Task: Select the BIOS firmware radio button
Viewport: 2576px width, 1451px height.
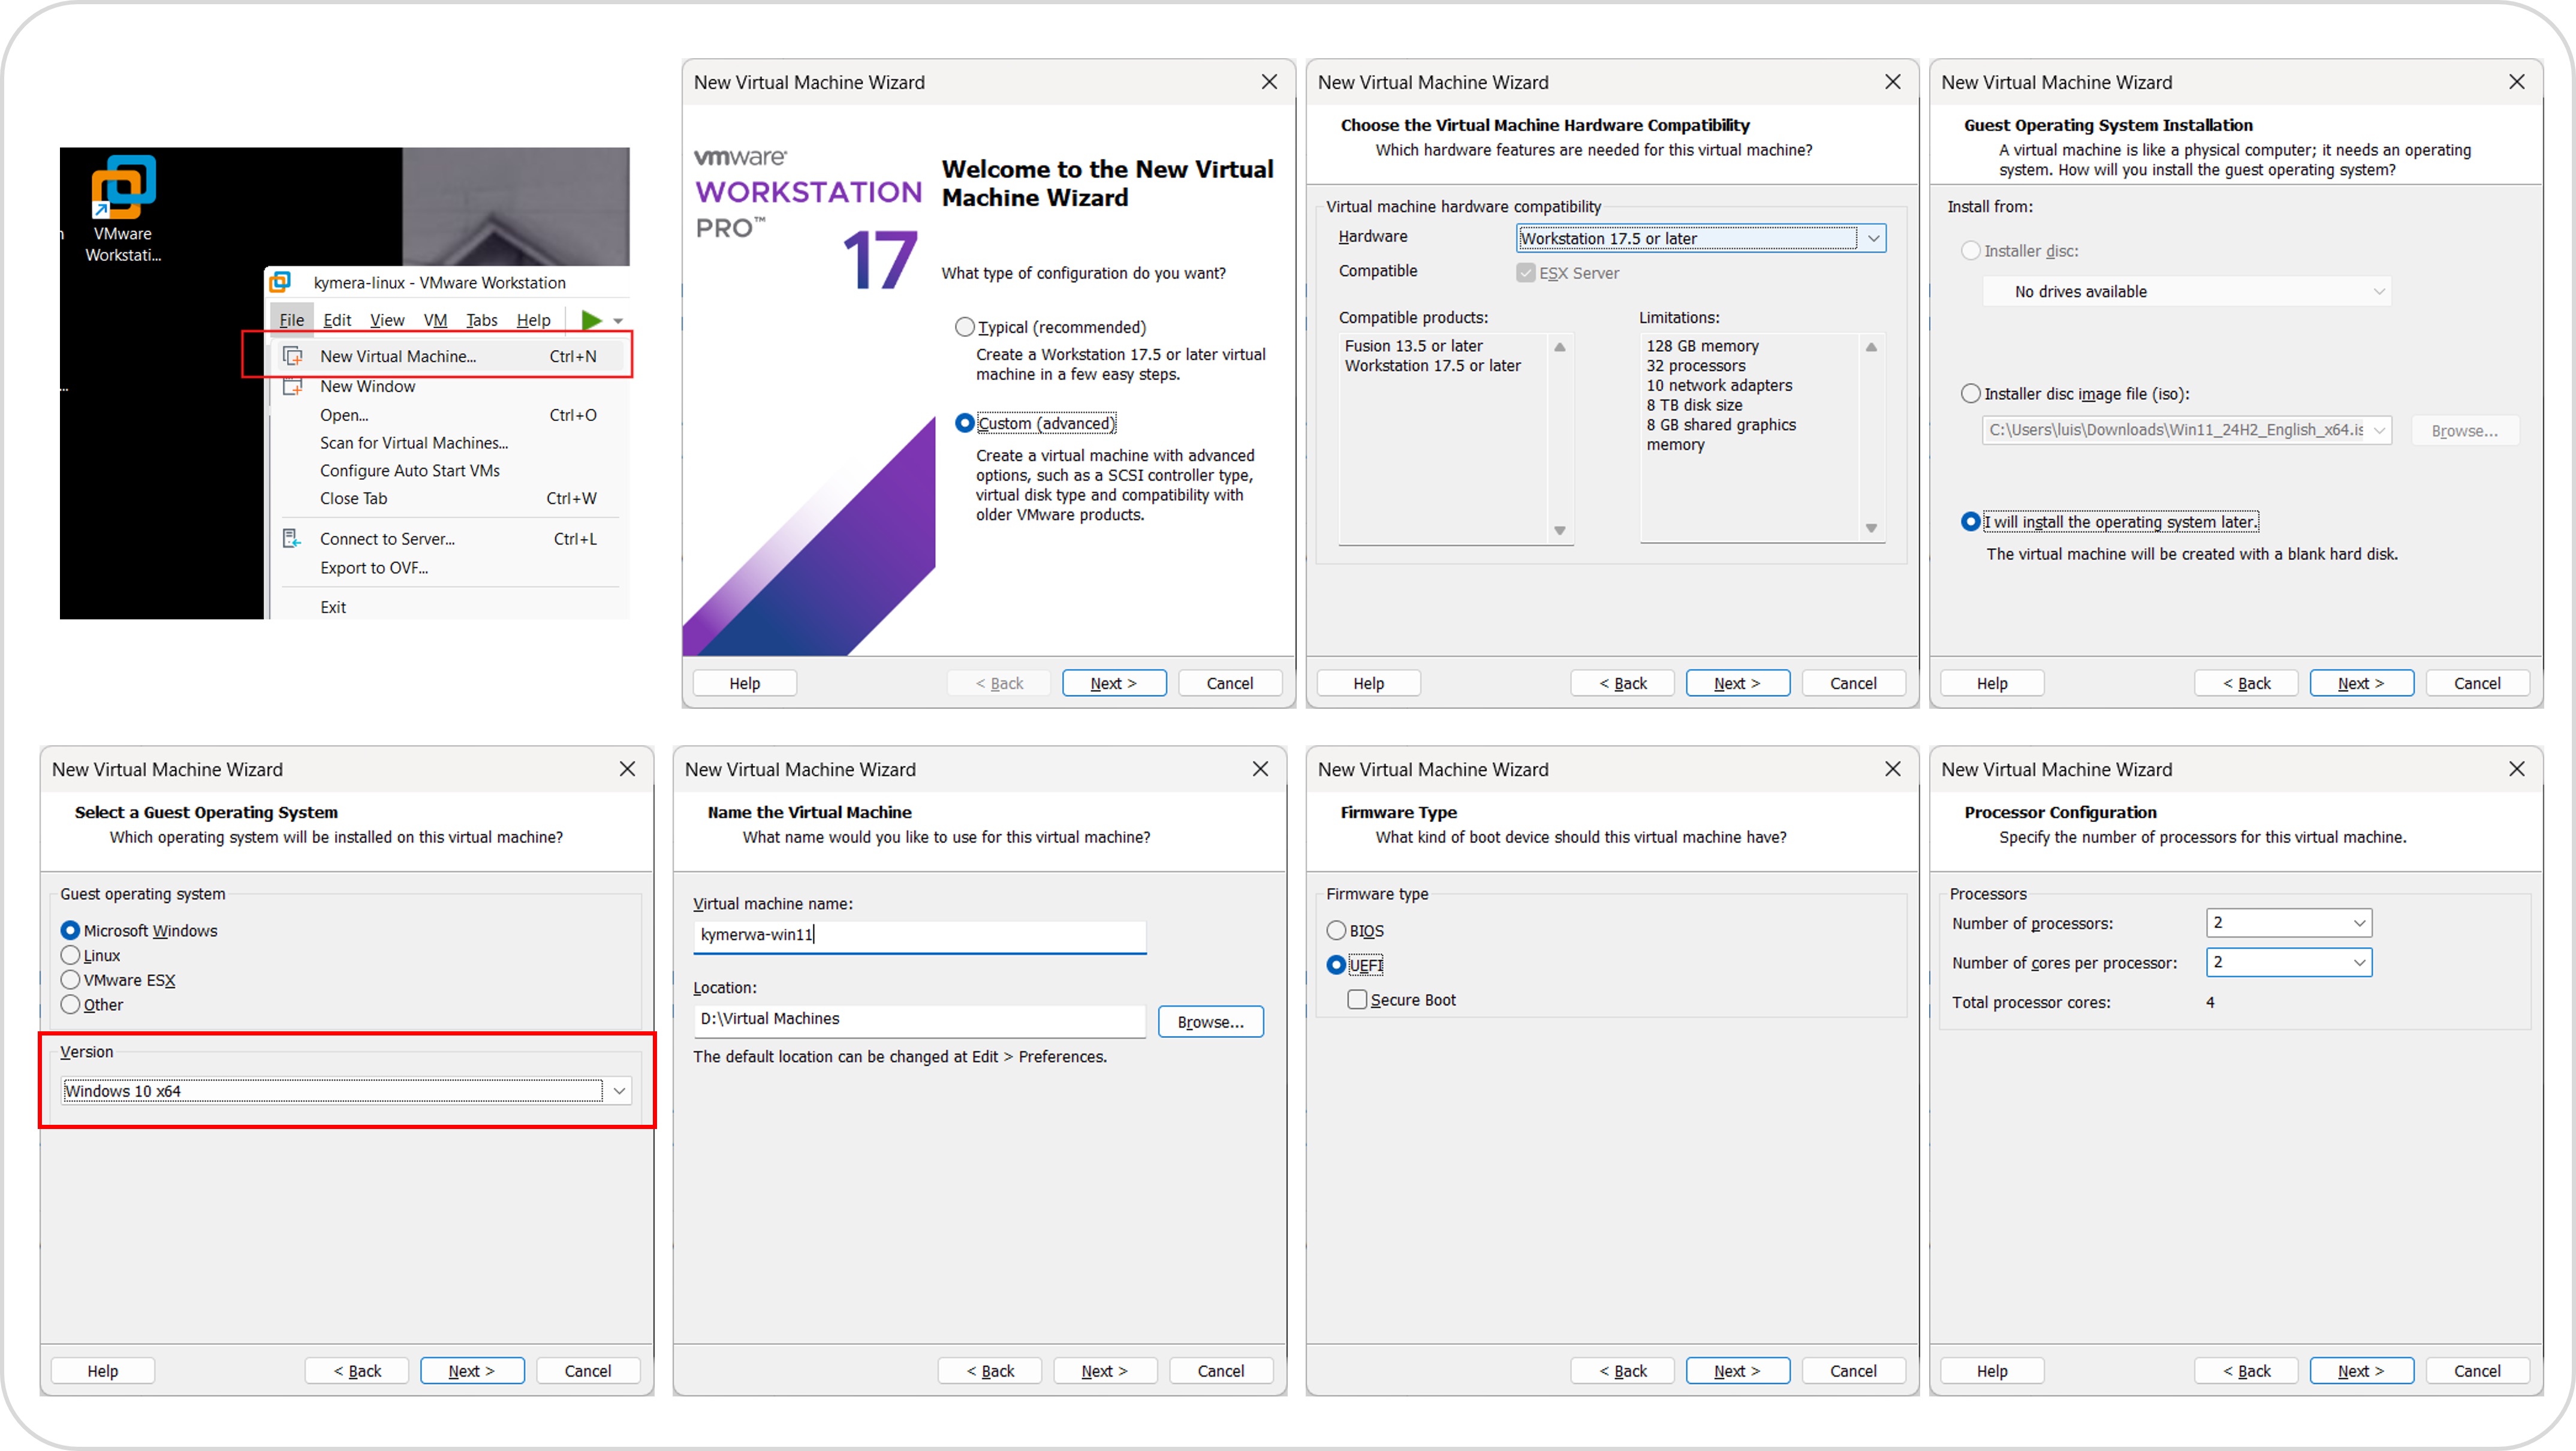Action: point(1336,931)
